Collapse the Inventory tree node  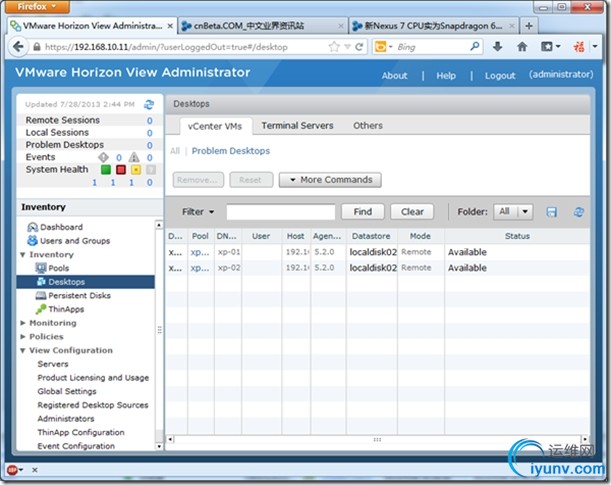pos(23,255)
